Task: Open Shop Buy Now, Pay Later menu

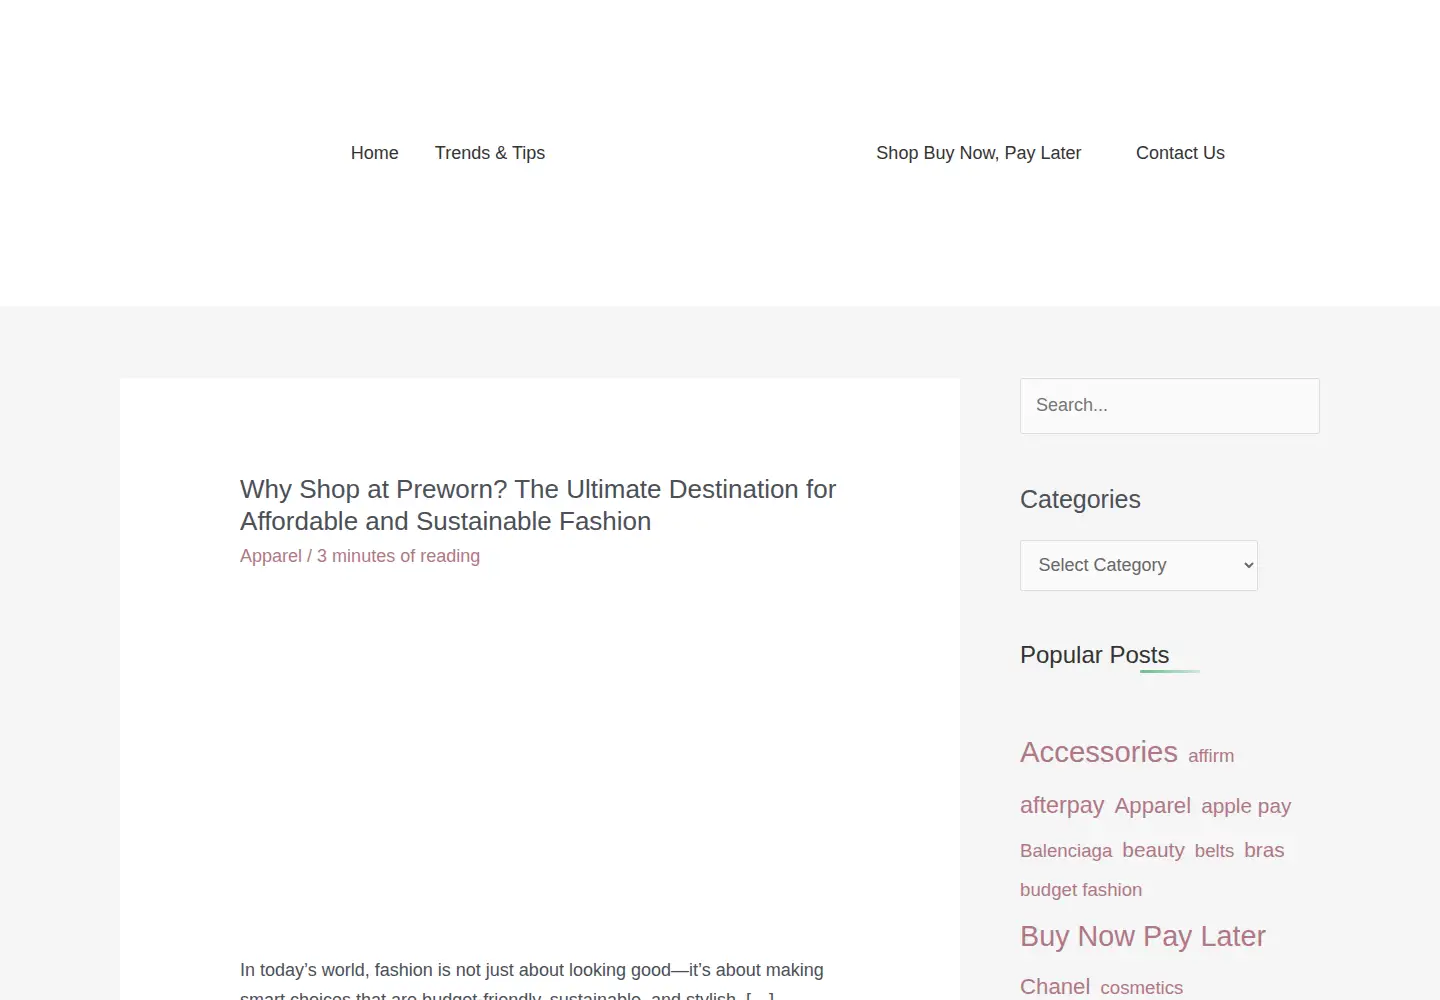Action: point(979,153)
